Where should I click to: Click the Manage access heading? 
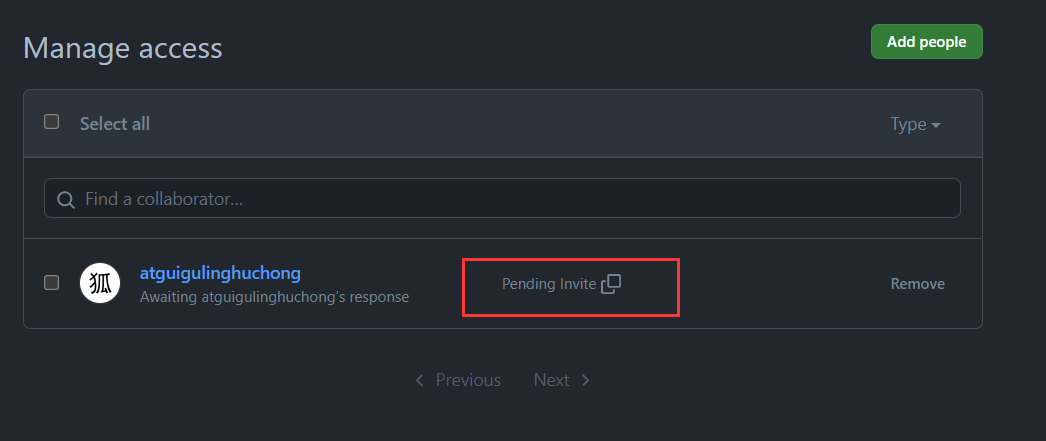tap(123, 48)
